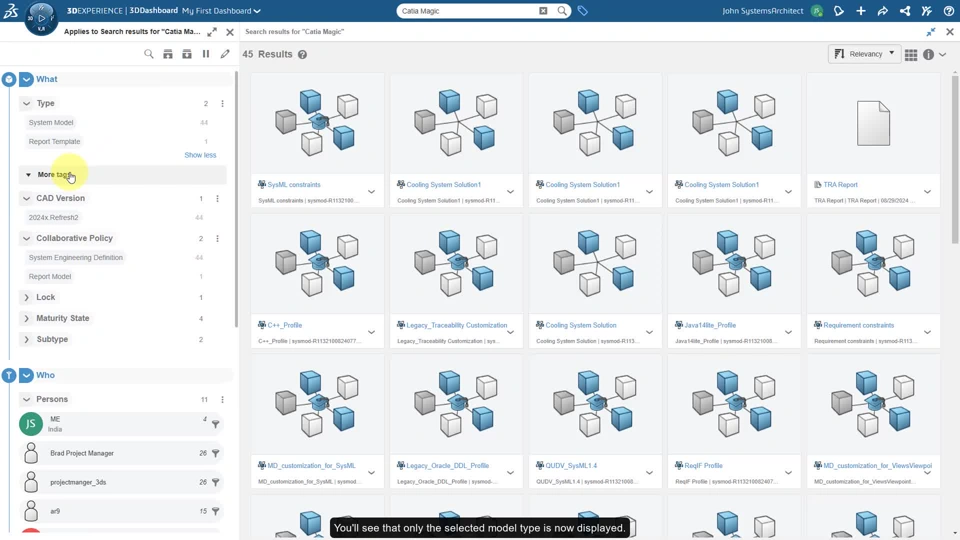Click the Catia Magic search input field
The width and height of the screenshot is (960, 540).
point(468,10)
